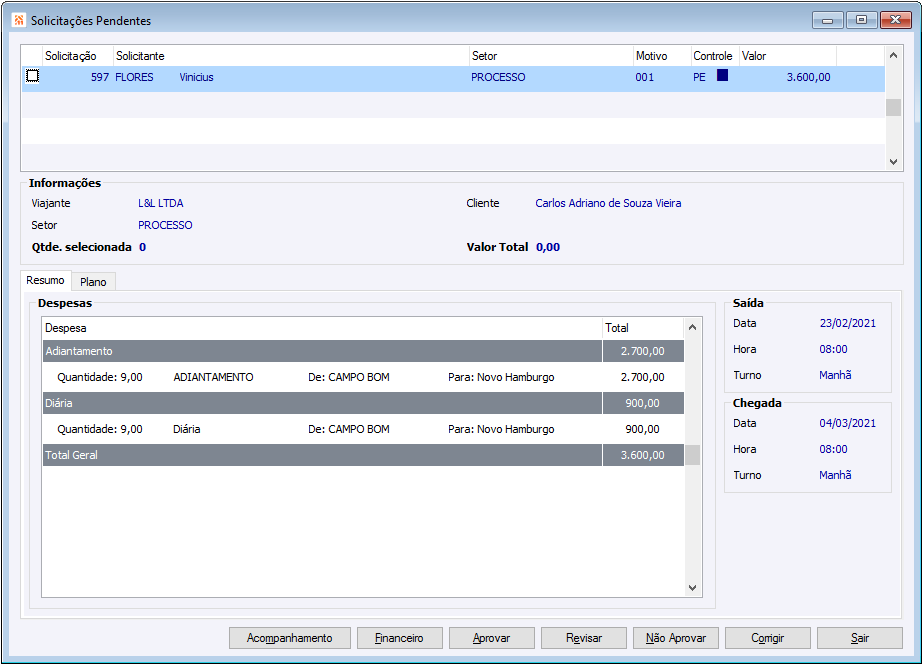Click the L&L LTDA traveler value
922x666 pixels.
click(x=161, y=203)
